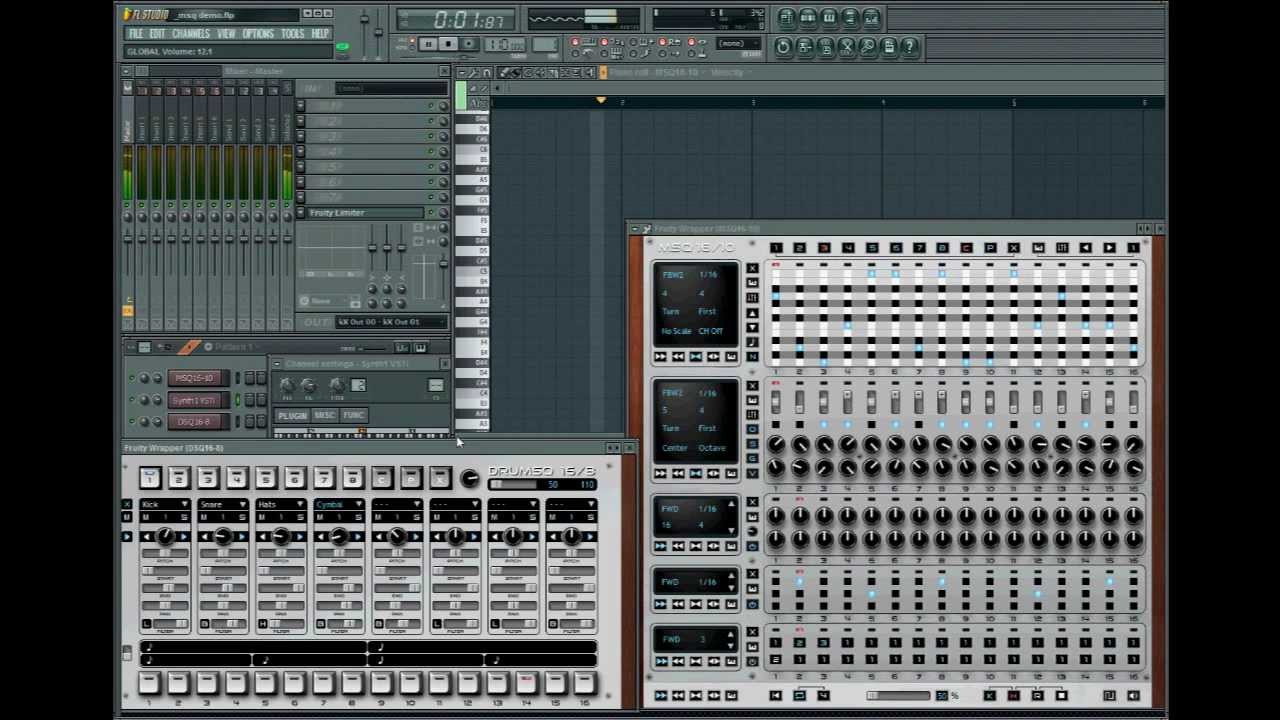Viewport: 1280px width, 720px height.
Task: Click the loop icon in MSQ bottom bar
Action: (x=799, y=696)
